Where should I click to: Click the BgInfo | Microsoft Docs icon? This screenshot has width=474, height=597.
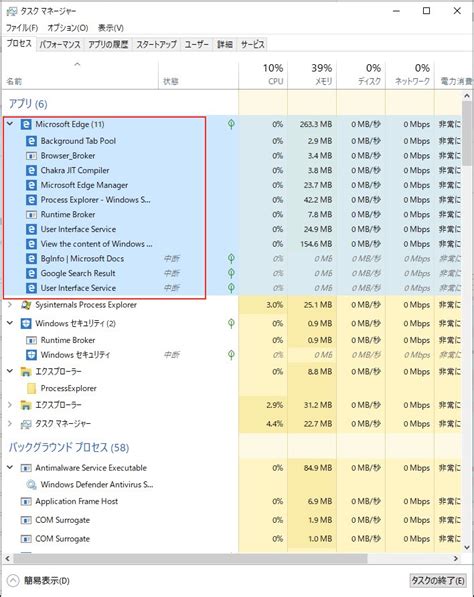(x=31, y=259)
